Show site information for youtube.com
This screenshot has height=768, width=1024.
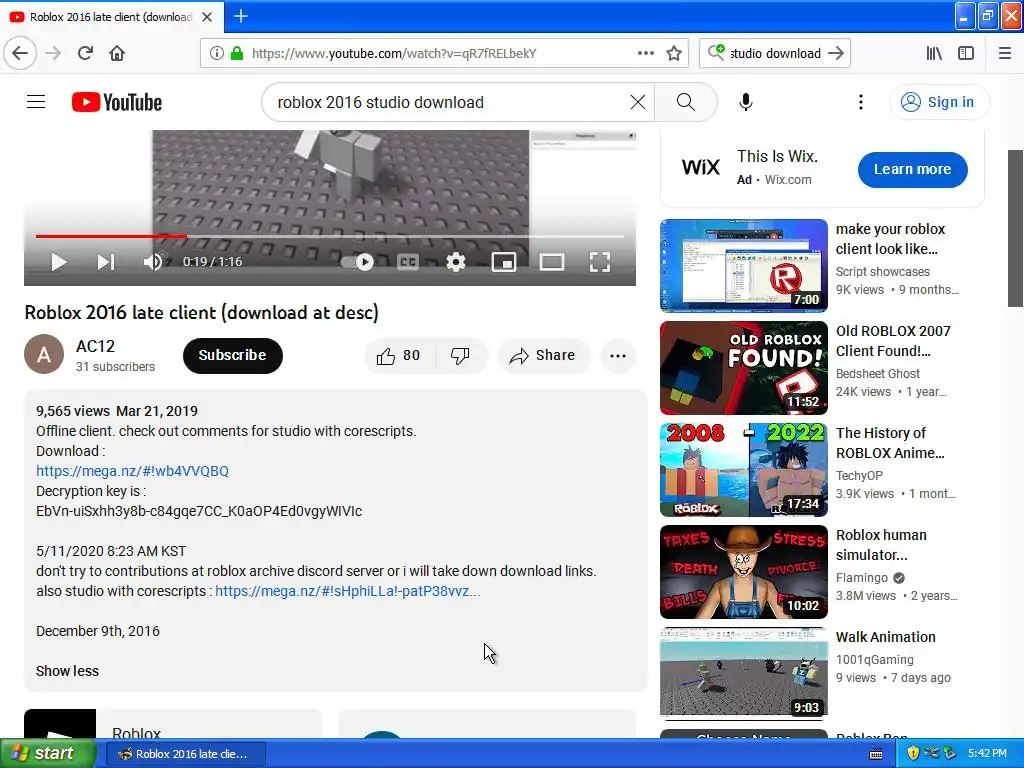pyautogui.click(x=217, y=53)
